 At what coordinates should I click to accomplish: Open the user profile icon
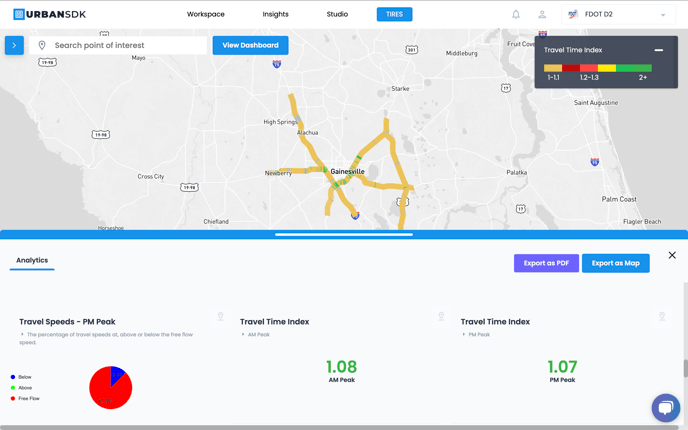click(x=542, y=14)
